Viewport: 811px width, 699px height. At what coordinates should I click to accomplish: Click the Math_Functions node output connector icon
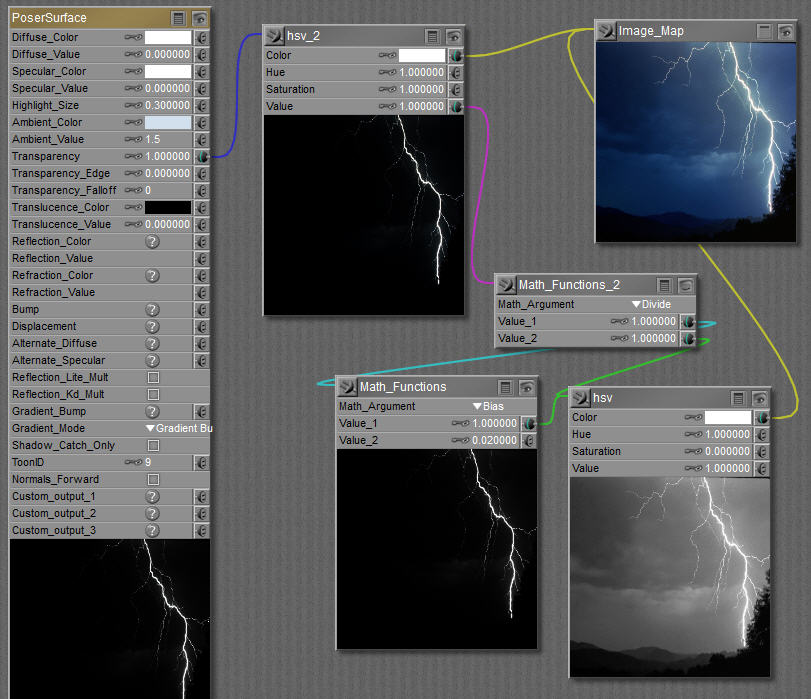coord(348,387)
